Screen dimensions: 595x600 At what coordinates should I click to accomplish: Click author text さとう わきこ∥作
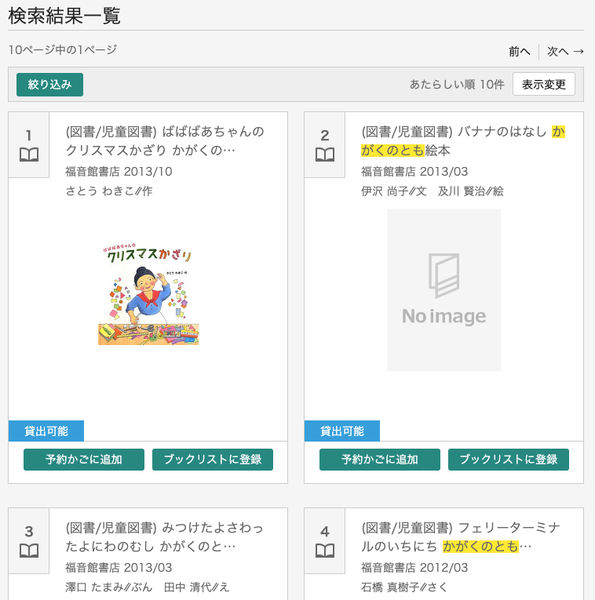pyautogui.click(x=109, y=191)
